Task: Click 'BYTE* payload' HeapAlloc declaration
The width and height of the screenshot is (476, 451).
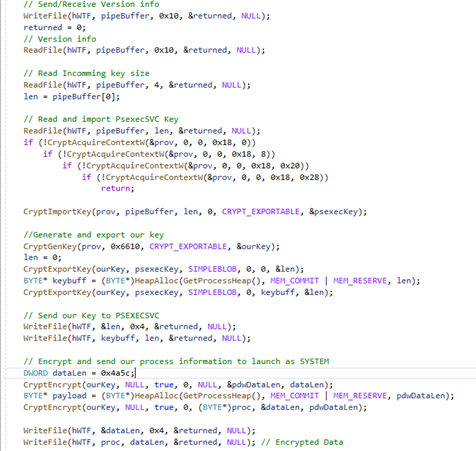Action: point(239,396)
